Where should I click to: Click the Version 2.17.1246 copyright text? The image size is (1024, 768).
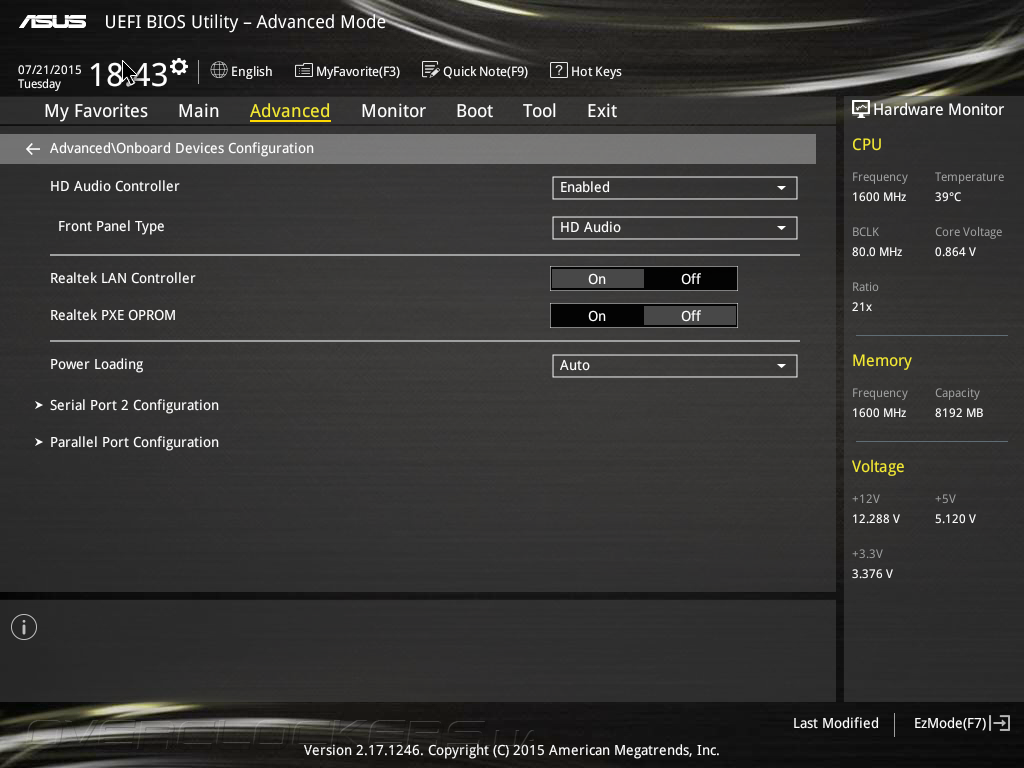tap(511, 750)
